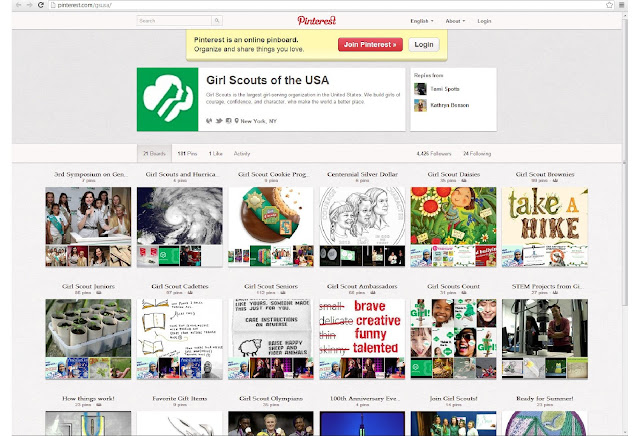
Task: Click the 100th Anniversary Eve.. board title
Action: (365, 398)
